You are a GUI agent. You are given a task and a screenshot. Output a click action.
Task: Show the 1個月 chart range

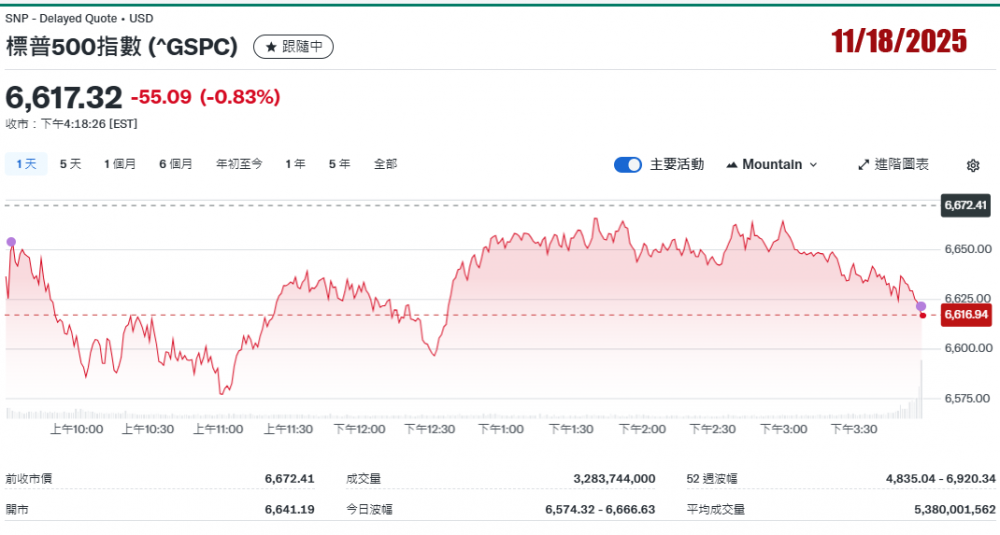point(120,164)
